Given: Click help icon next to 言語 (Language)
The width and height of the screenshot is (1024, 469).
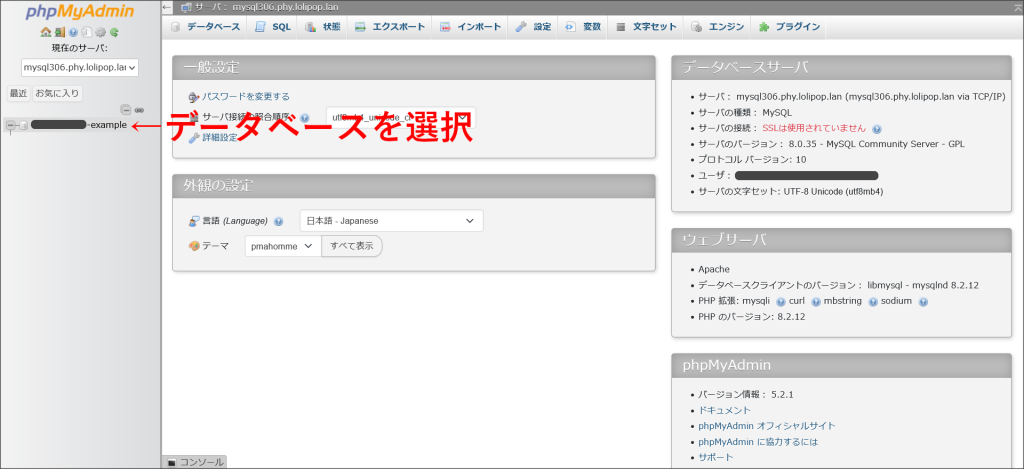Looking at the screenshot, I should (278, 221).
